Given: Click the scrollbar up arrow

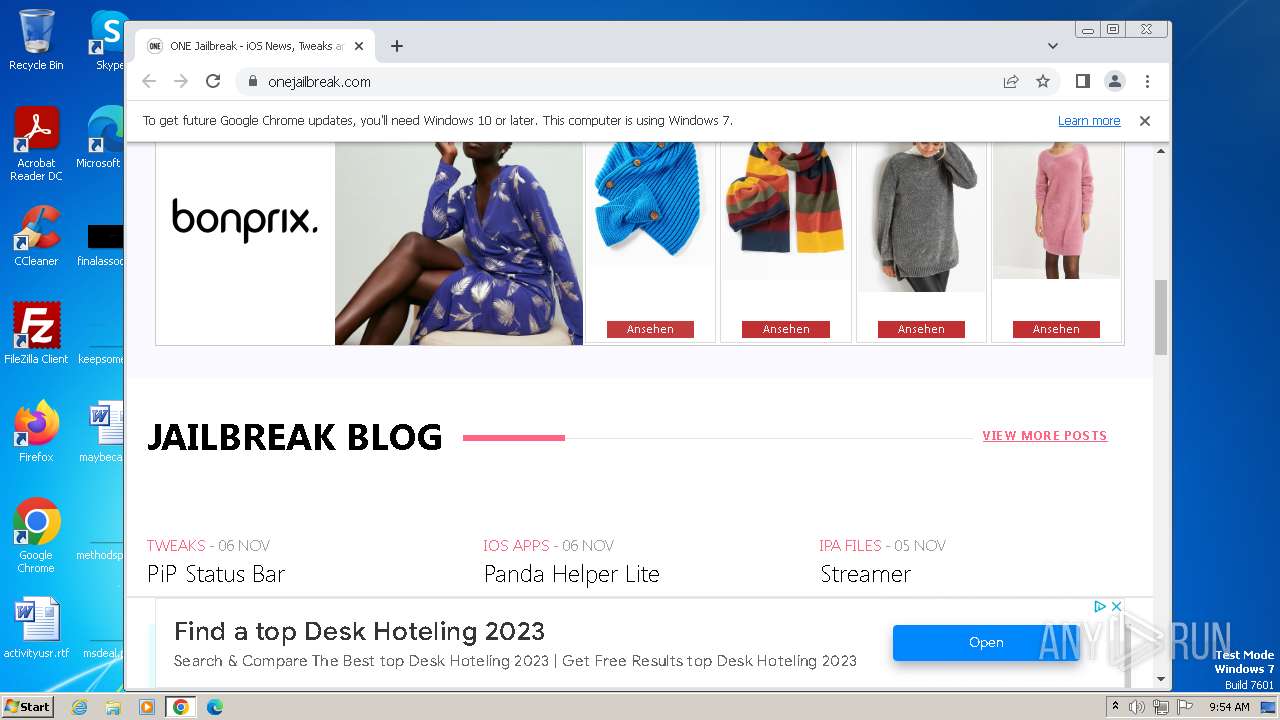Looking at the screenshot, I should [x=1161, y=151].
